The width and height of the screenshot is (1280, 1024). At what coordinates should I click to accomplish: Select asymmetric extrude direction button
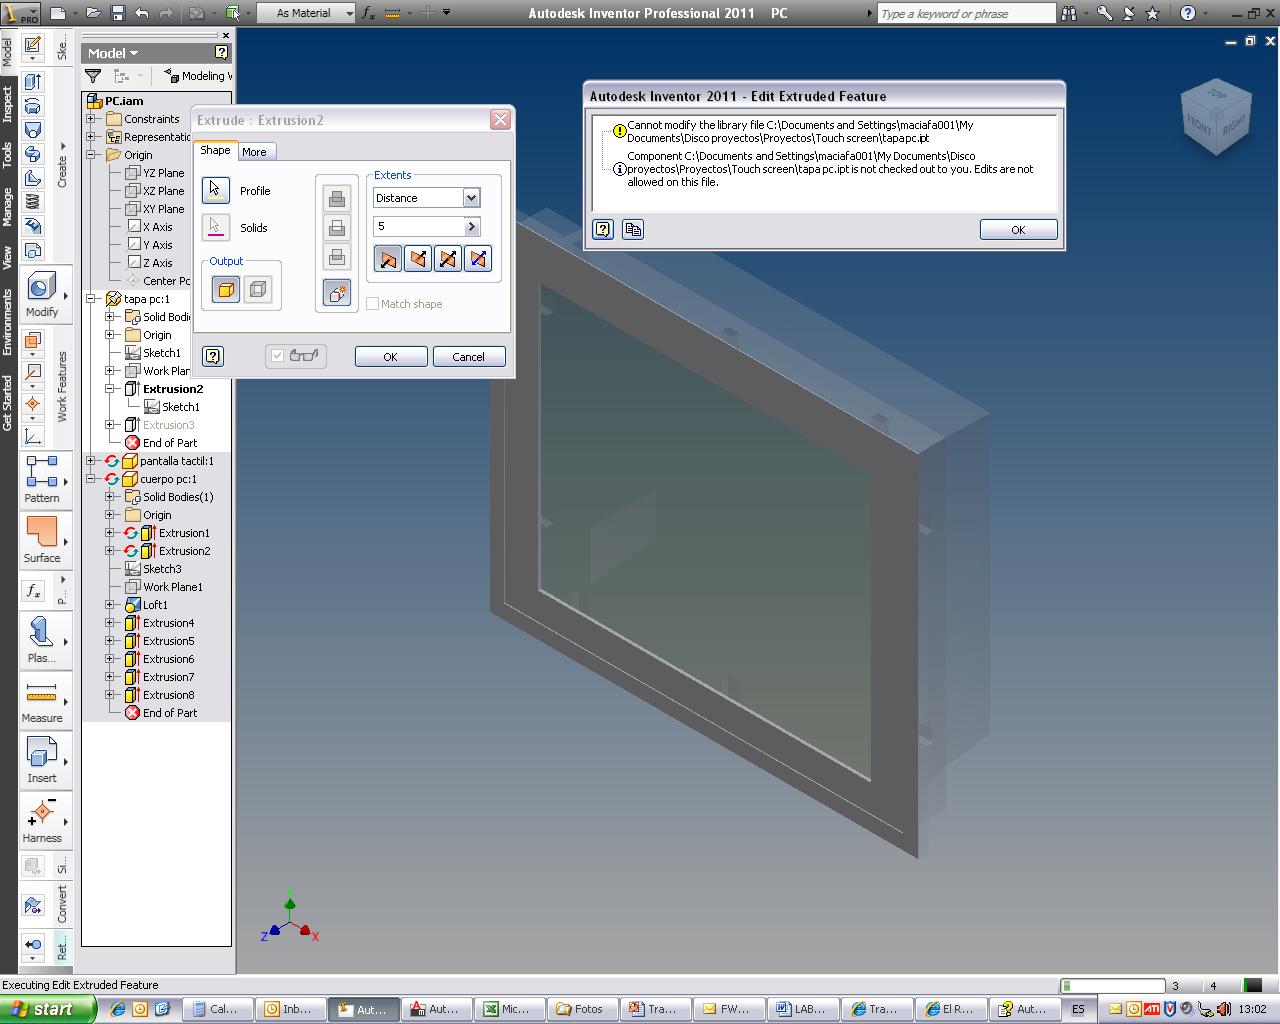[x=478, y=259]
